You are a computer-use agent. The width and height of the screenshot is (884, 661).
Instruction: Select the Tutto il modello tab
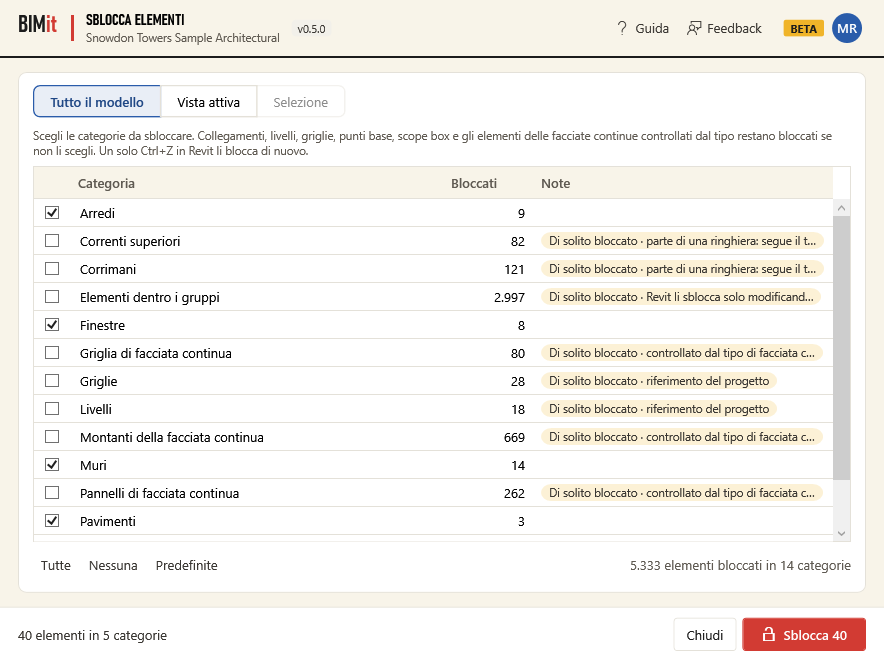click(x=97, y=102)
